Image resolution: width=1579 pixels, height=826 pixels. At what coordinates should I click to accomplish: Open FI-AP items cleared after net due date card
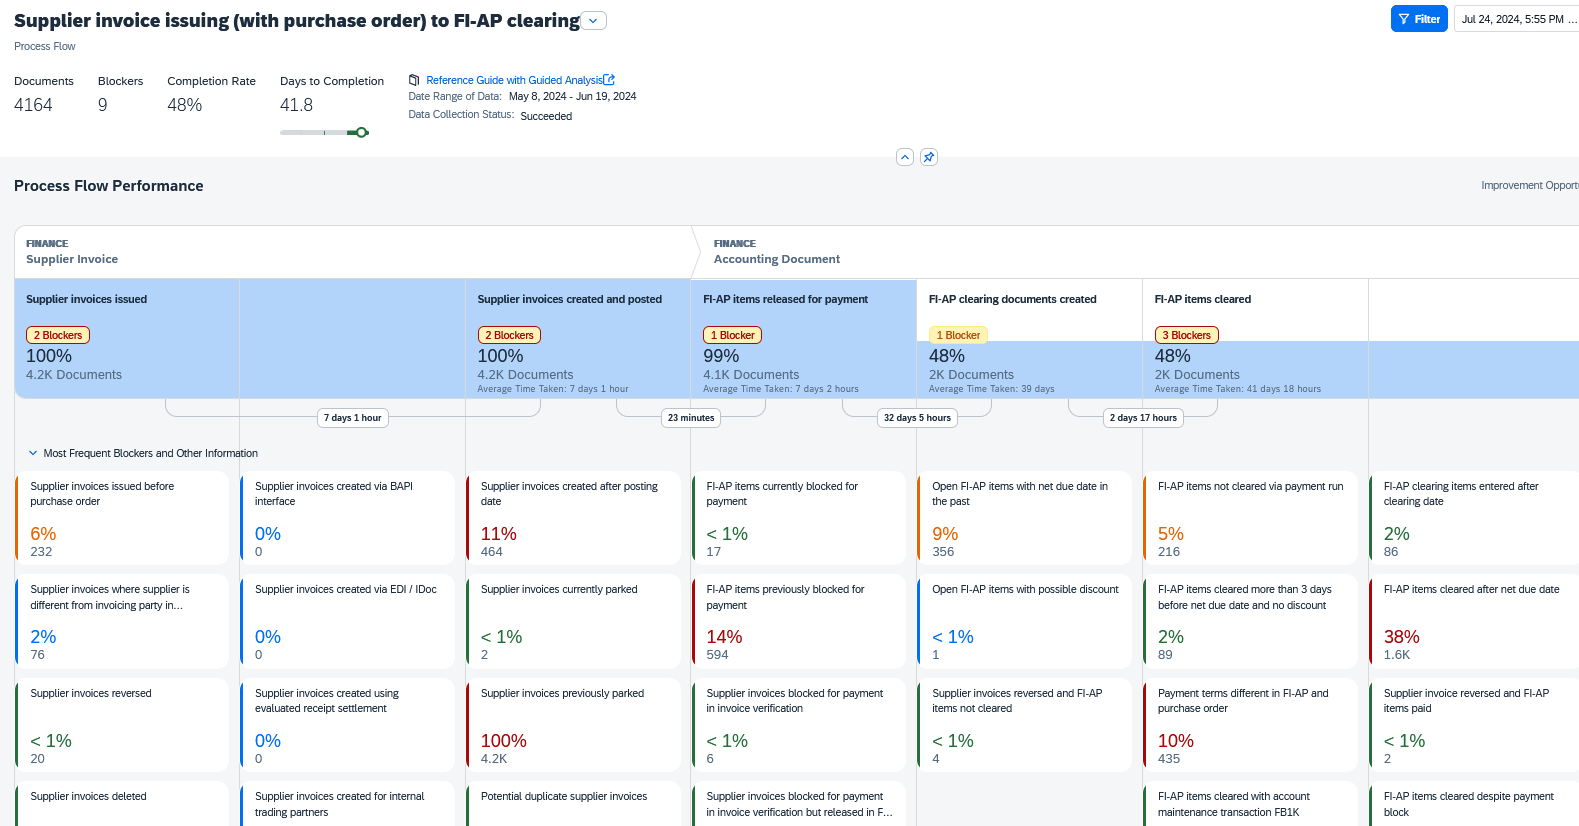[1474, 622]
